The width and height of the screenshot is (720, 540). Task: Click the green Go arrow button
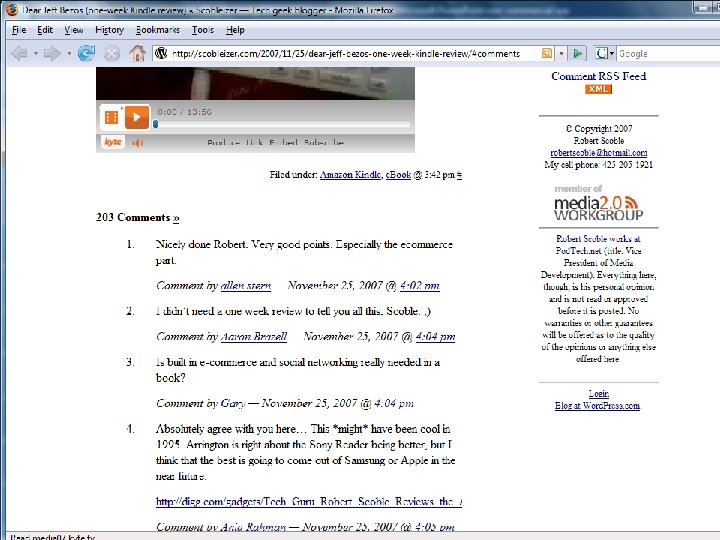click(x=578, y=53)
